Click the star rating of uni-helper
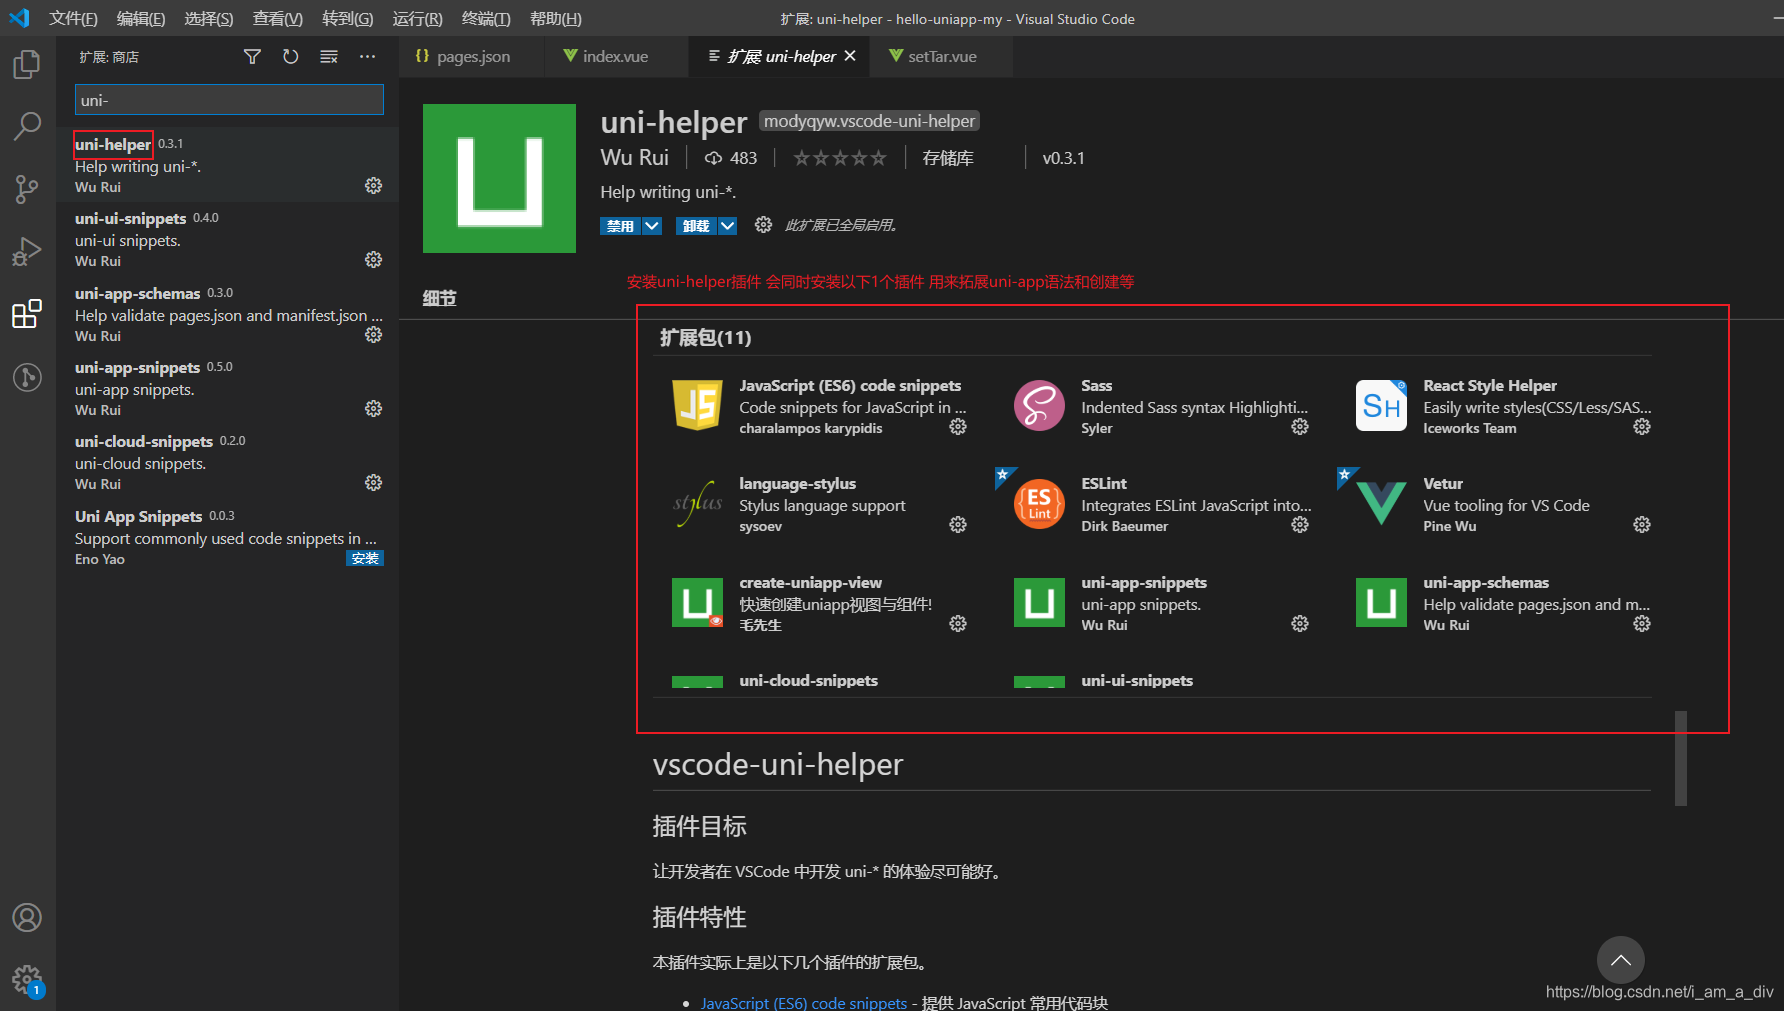This screenshot has height=1011, width=1784. pyautogui.click(x=840, y=158)
